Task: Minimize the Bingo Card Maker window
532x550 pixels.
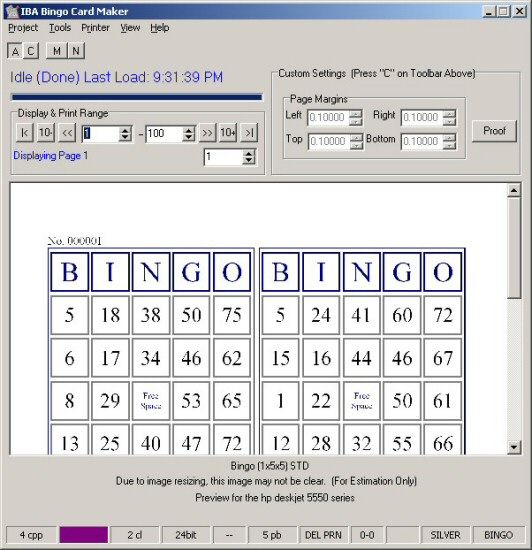Action: click(489, 12)
